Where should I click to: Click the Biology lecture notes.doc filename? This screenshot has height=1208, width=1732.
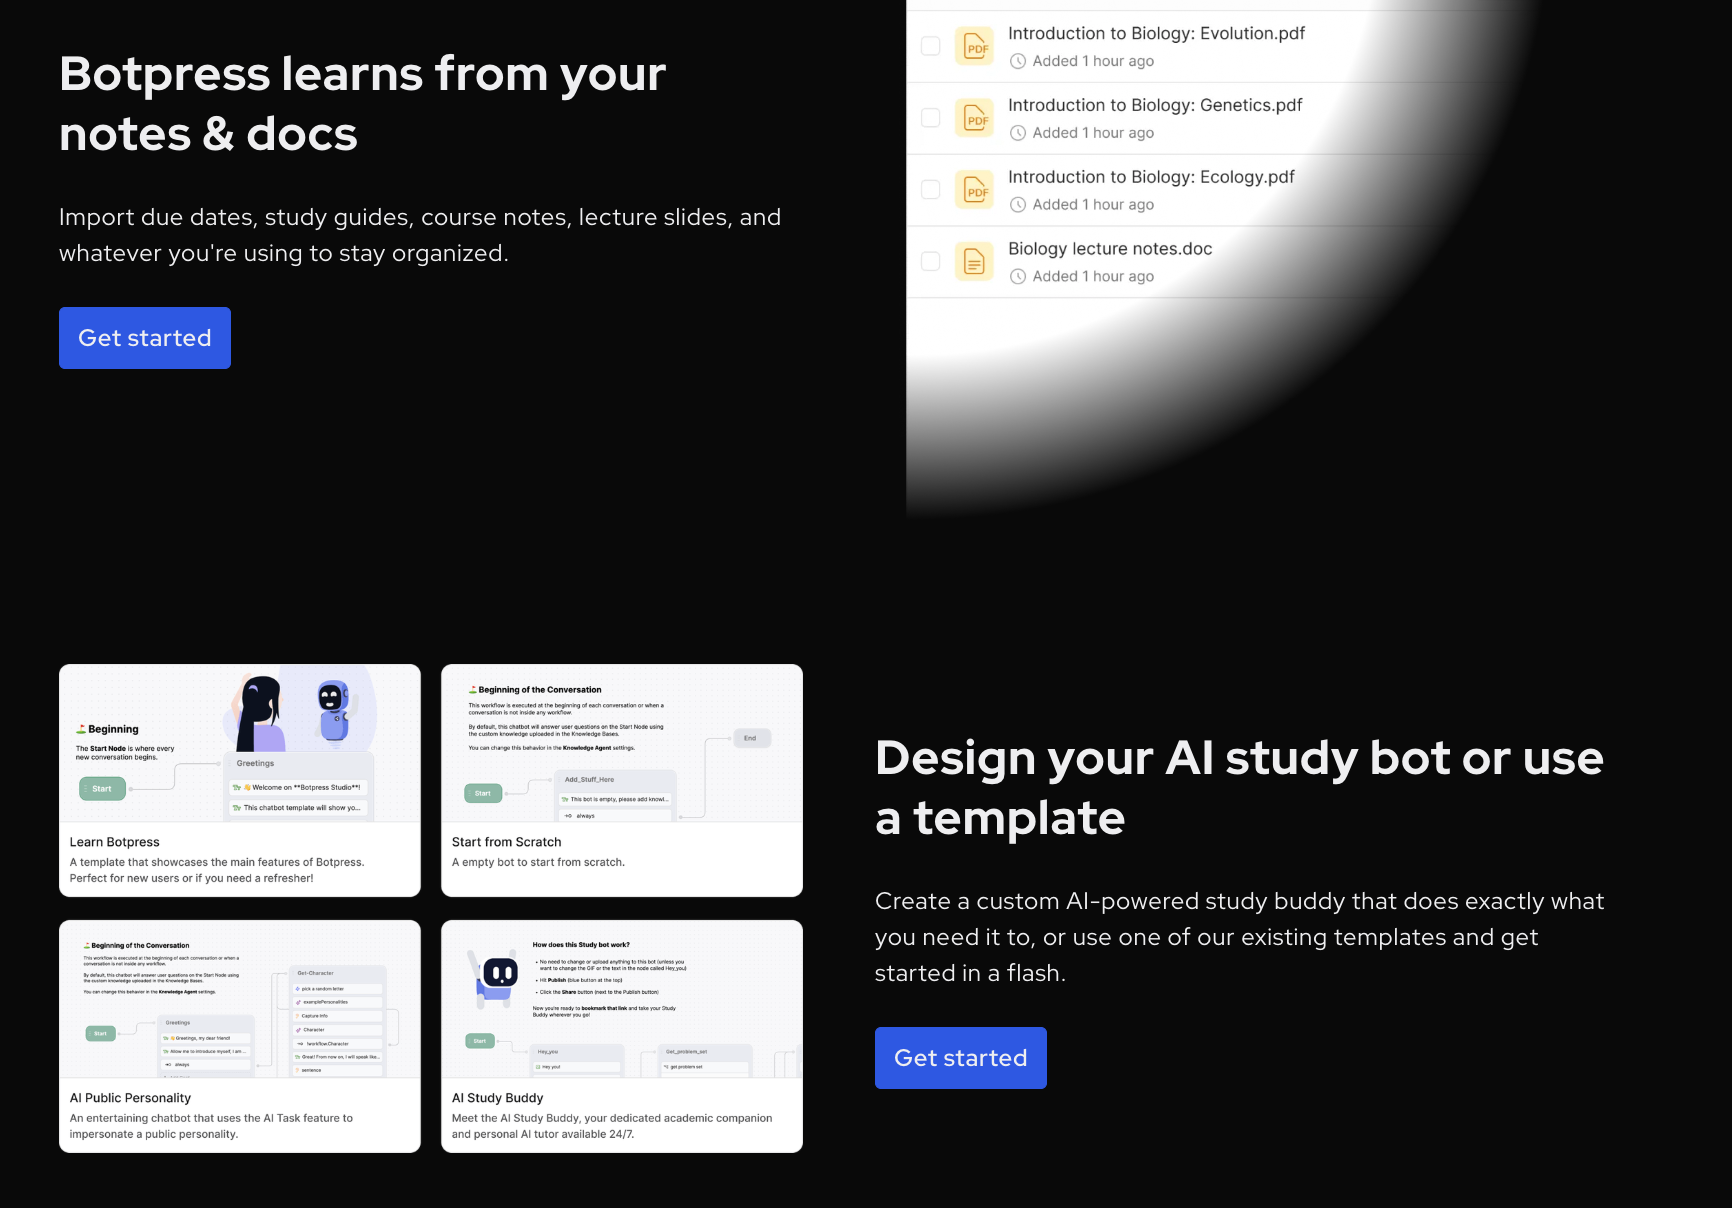(1109, 249)
